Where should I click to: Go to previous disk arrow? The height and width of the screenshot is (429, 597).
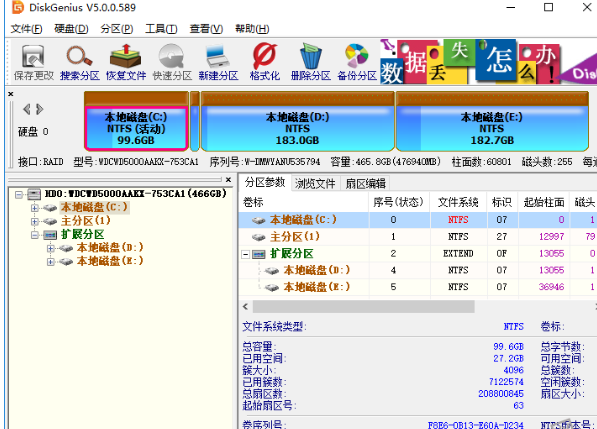pyautogui.click(x=27, y=109)
